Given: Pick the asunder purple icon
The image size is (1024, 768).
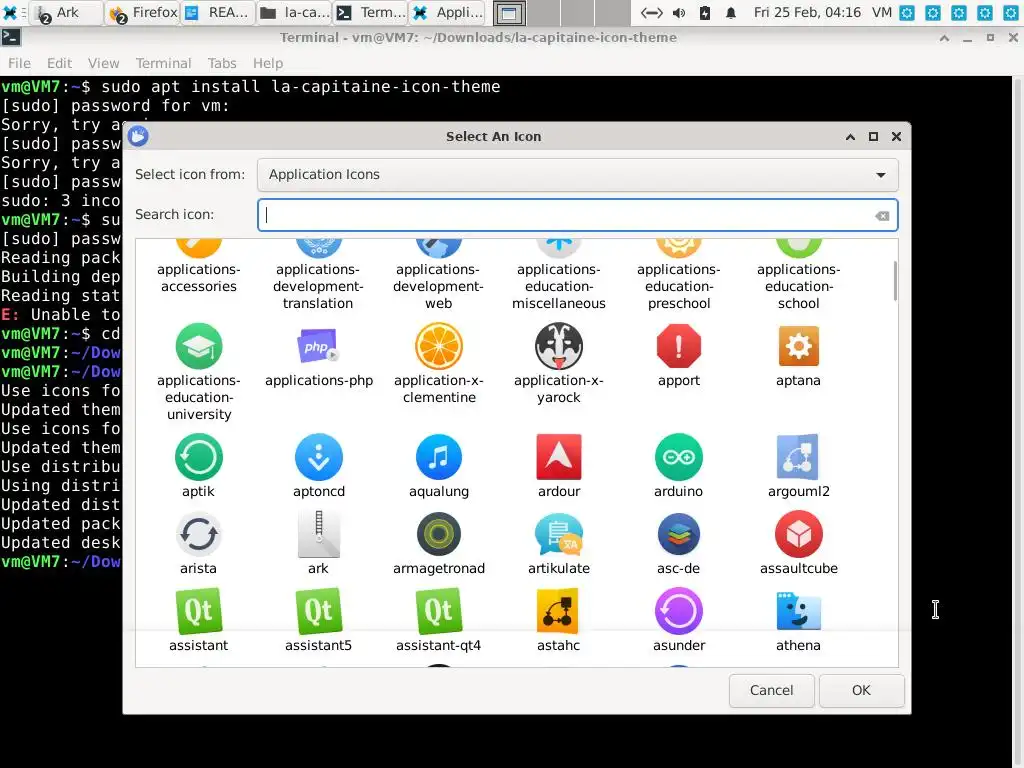Looking at the screenshot, I should coord(679,611).
